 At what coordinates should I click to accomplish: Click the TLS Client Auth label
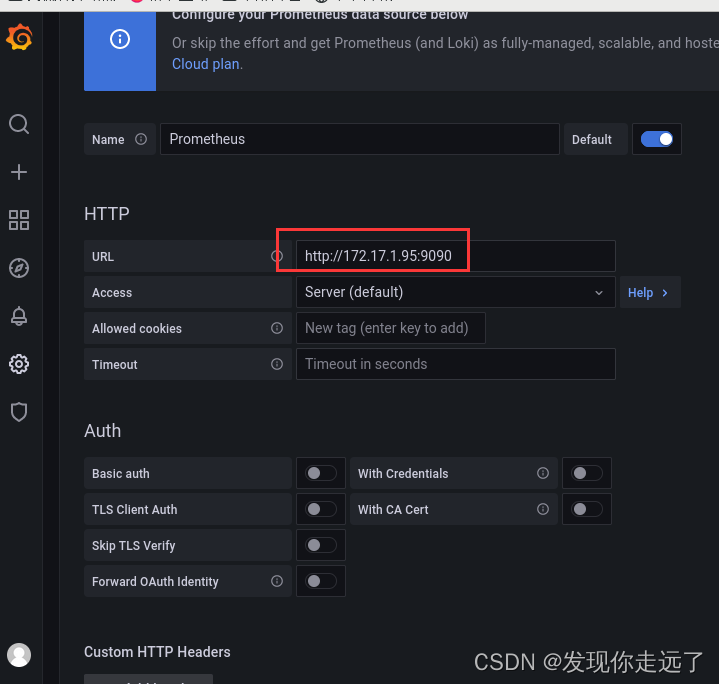coord(134,509)
